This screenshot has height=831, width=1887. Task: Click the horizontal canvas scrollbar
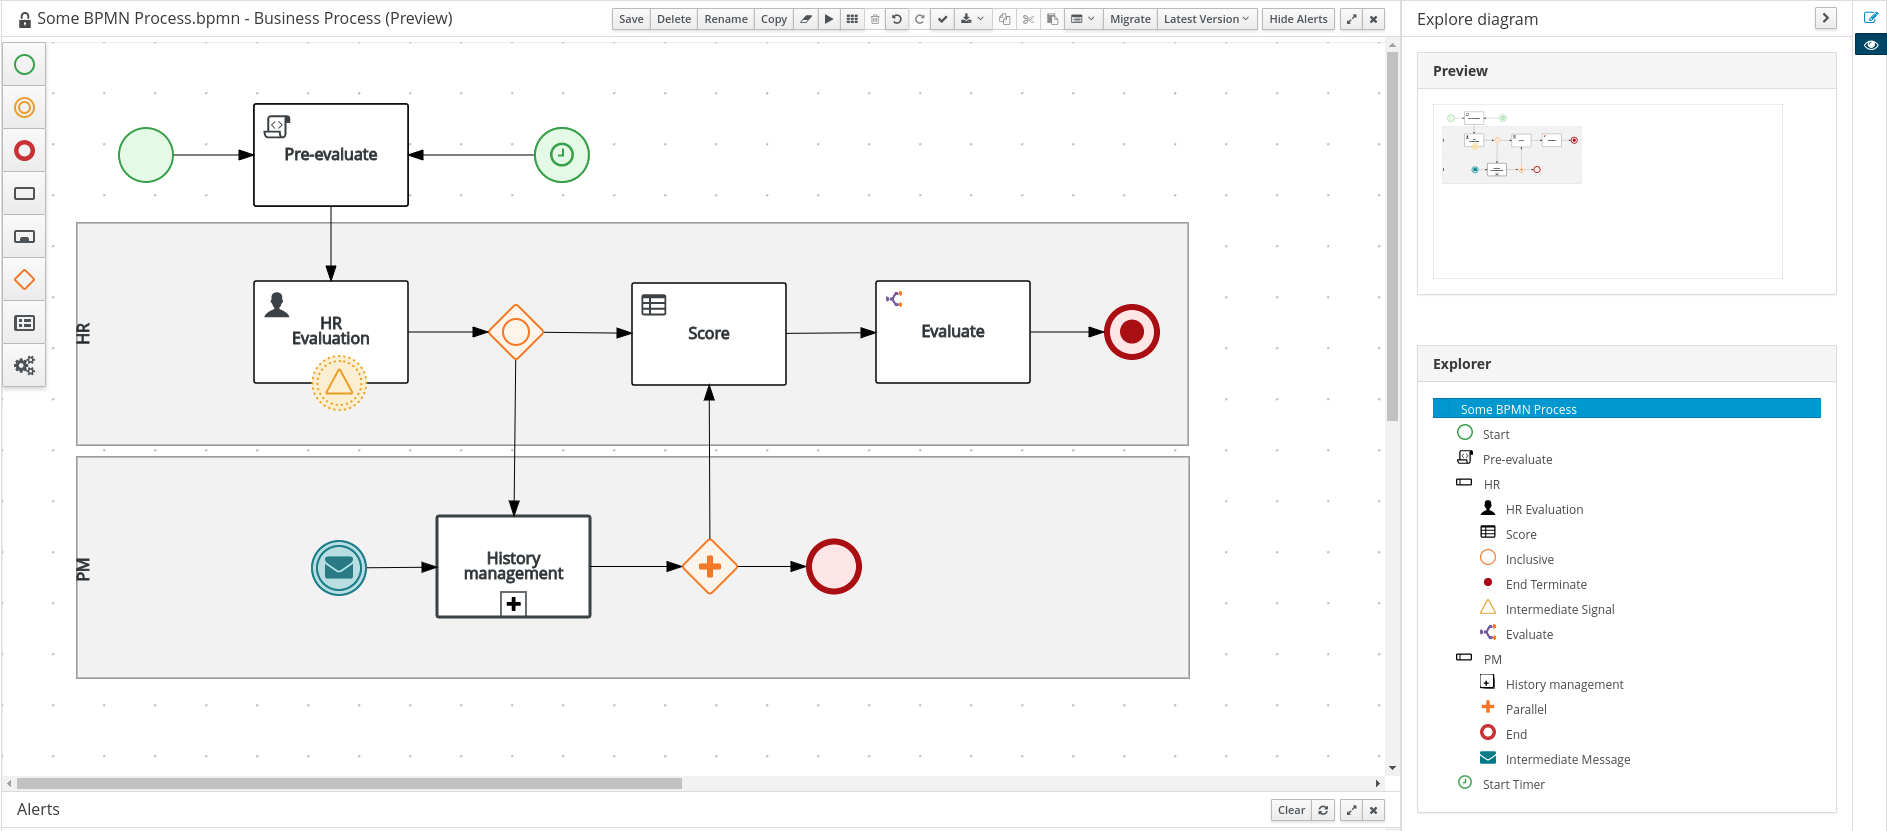pyautogui.click(x=350, y=784)
